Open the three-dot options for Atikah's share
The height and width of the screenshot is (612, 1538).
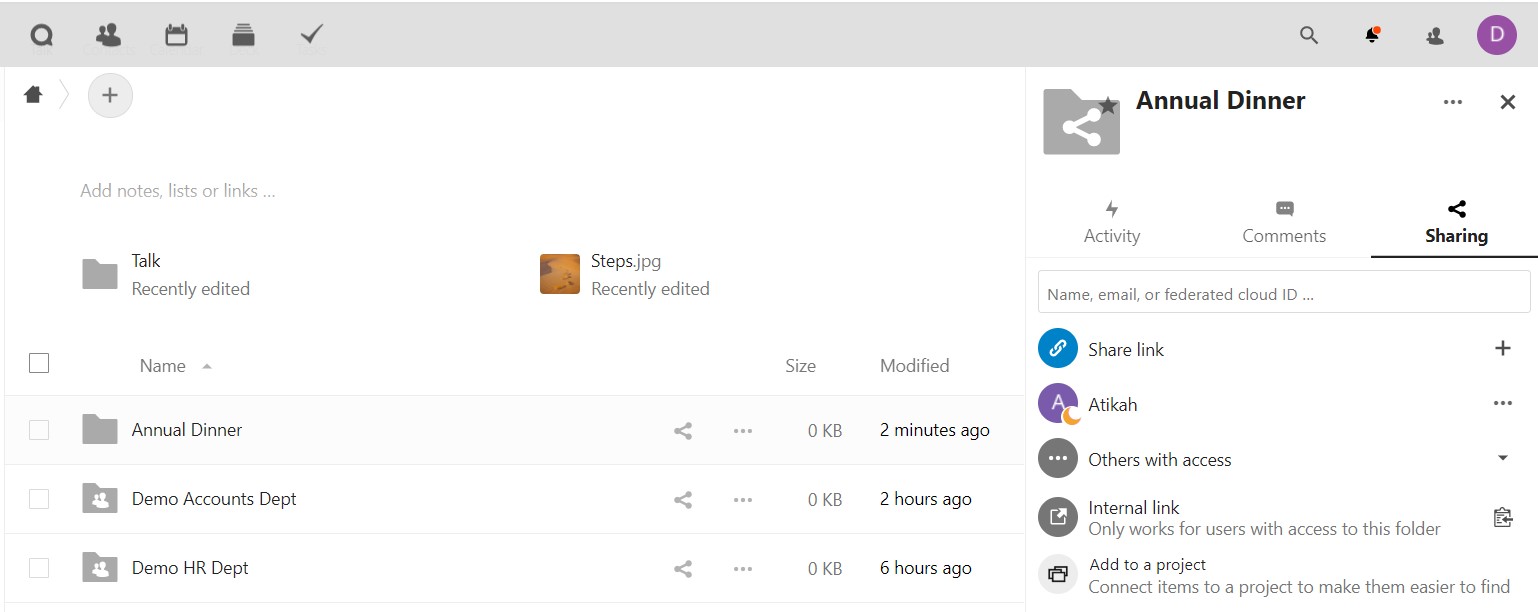(1502, 404)
